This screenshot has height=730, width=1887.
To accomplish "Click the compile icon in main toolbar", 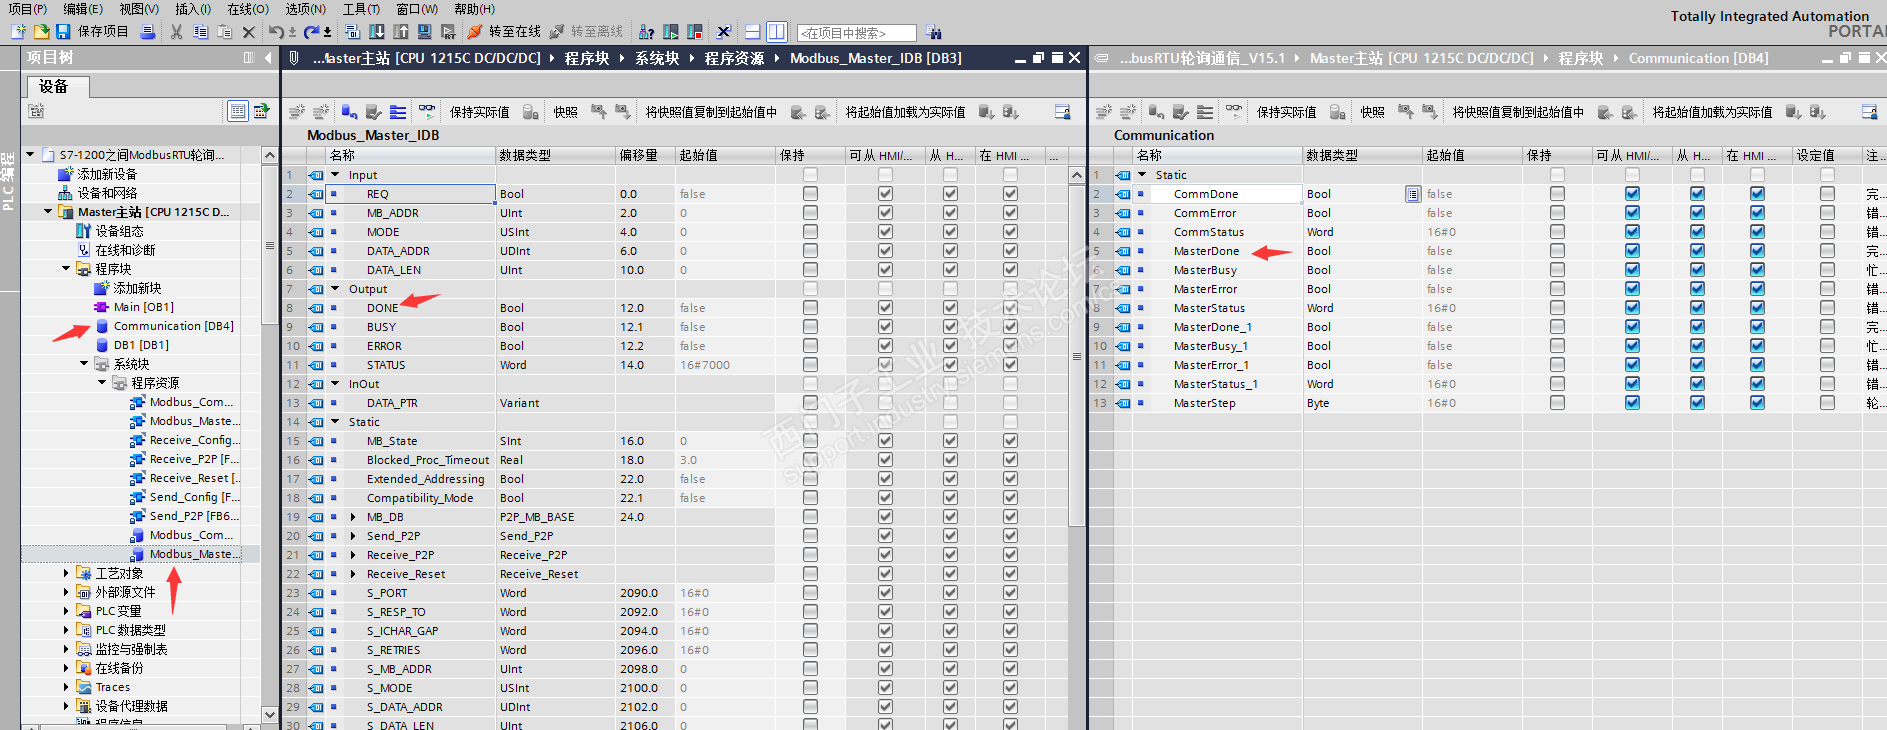I will tap(352, 32).
